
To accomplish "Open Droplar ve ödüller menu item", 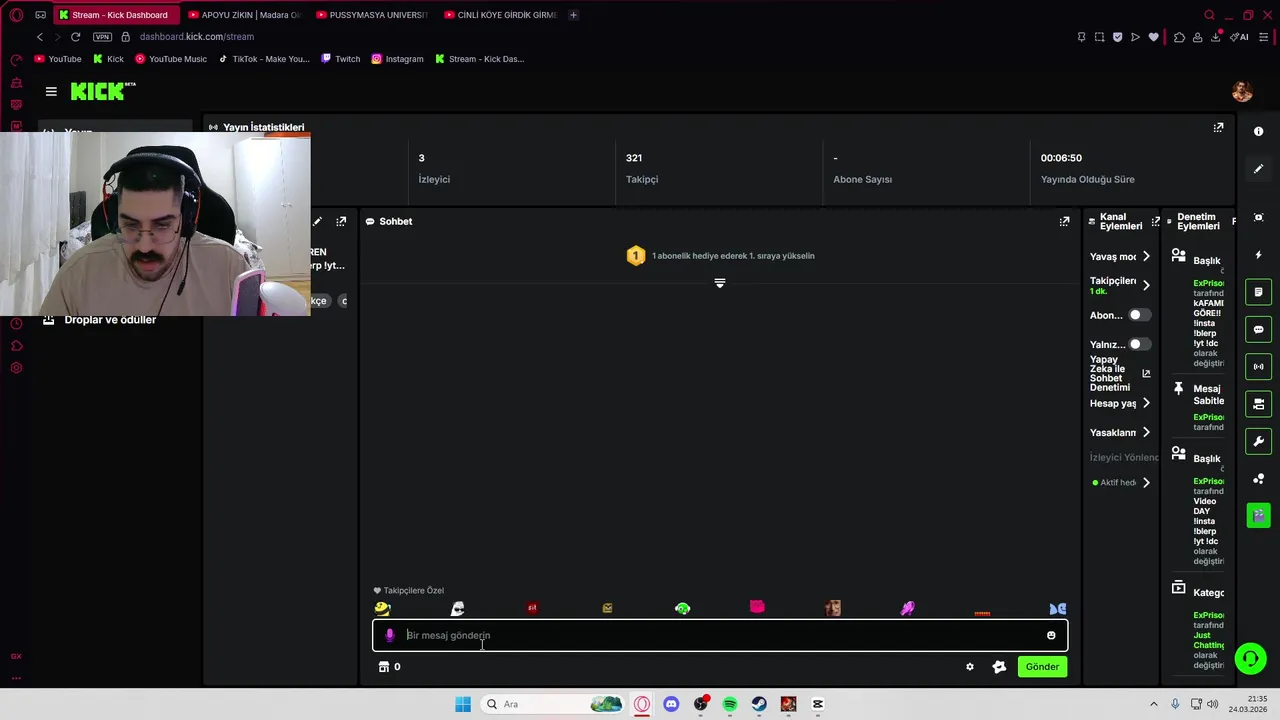I will [100, 320].
